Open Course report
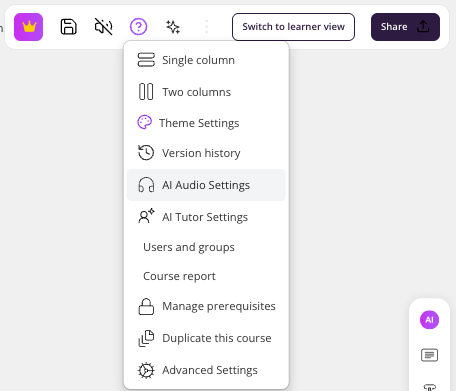The image size is (456, 391). point(206,276)
